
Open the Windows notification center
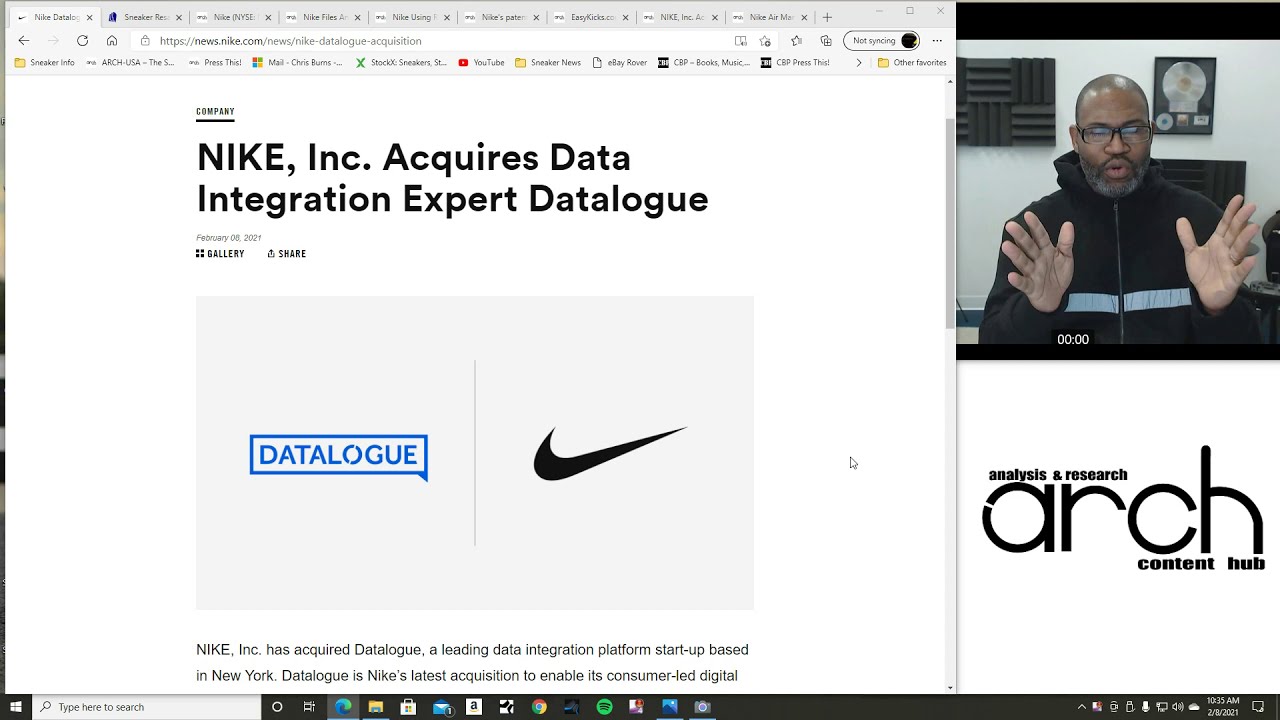tap(1259, 707)
